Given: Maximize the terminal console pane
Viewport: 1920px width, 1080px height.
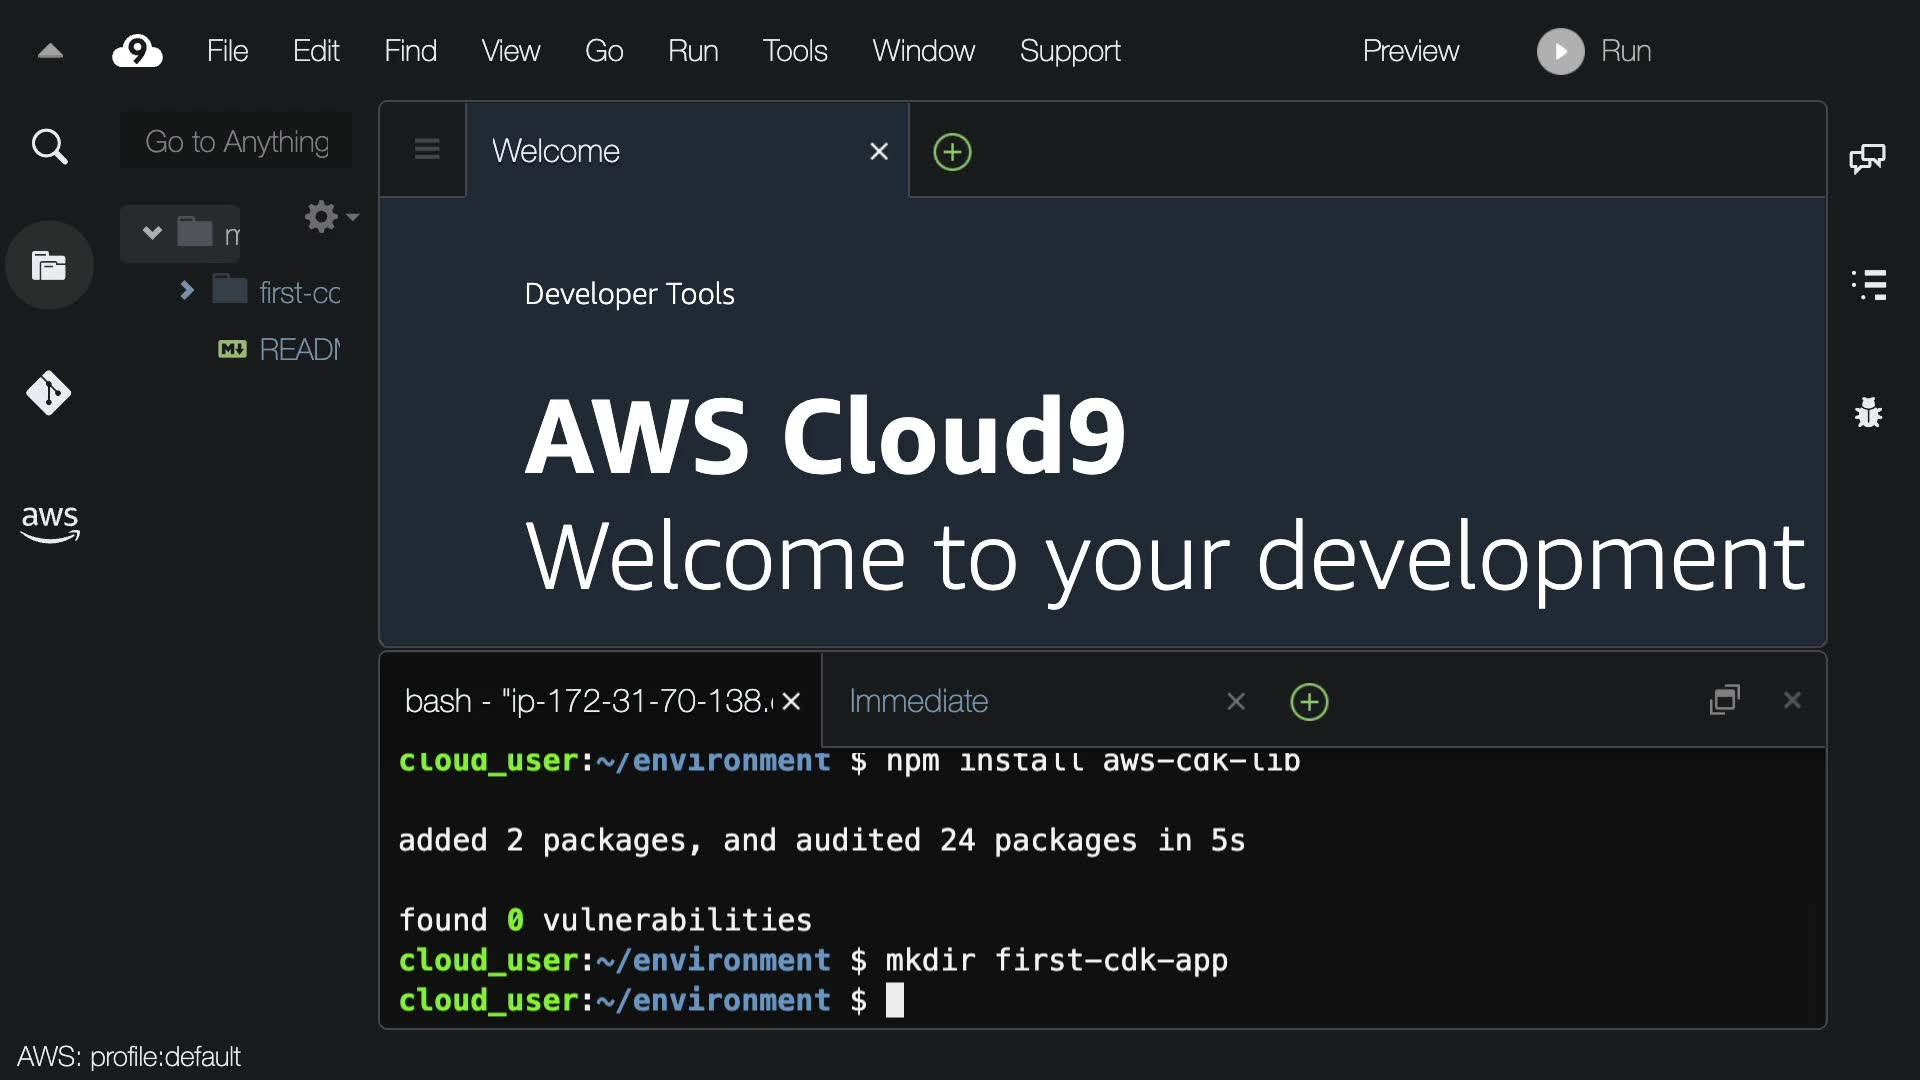Looking at the screenshot, I should (x=1725, y=700).
